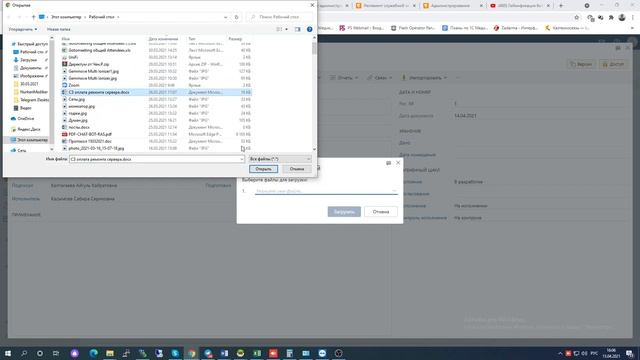Open the Упорядочить dropdown menu
640x360 pixels.
pos(23,29)
